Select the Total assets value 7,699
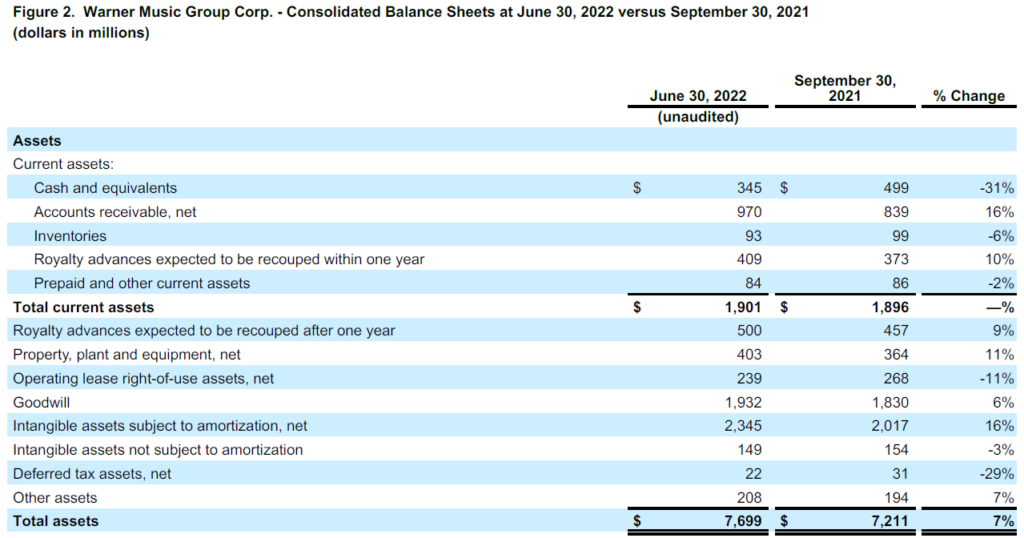Image resolution: width=1024 pixels, height=538 pixels. coord(743,521)
